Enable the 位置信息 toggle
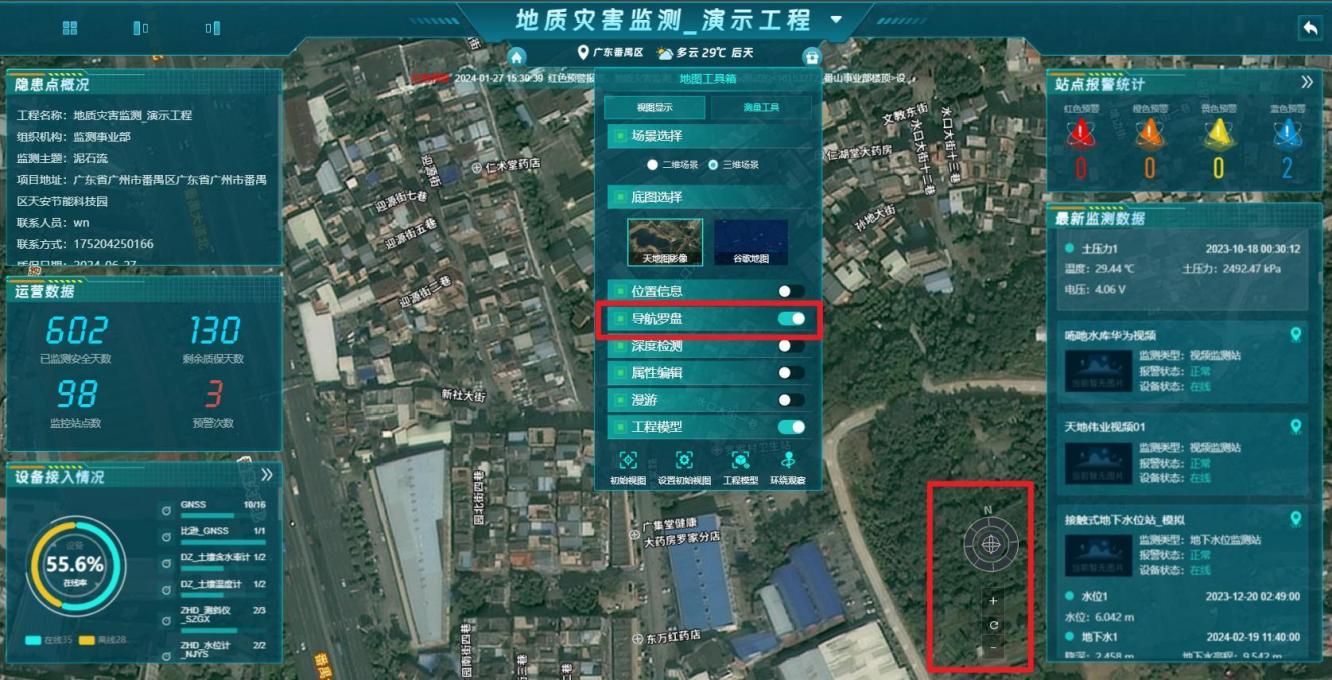Image resolution: width=1332 pixels, height=680 pixels. (x=791, y=291)
